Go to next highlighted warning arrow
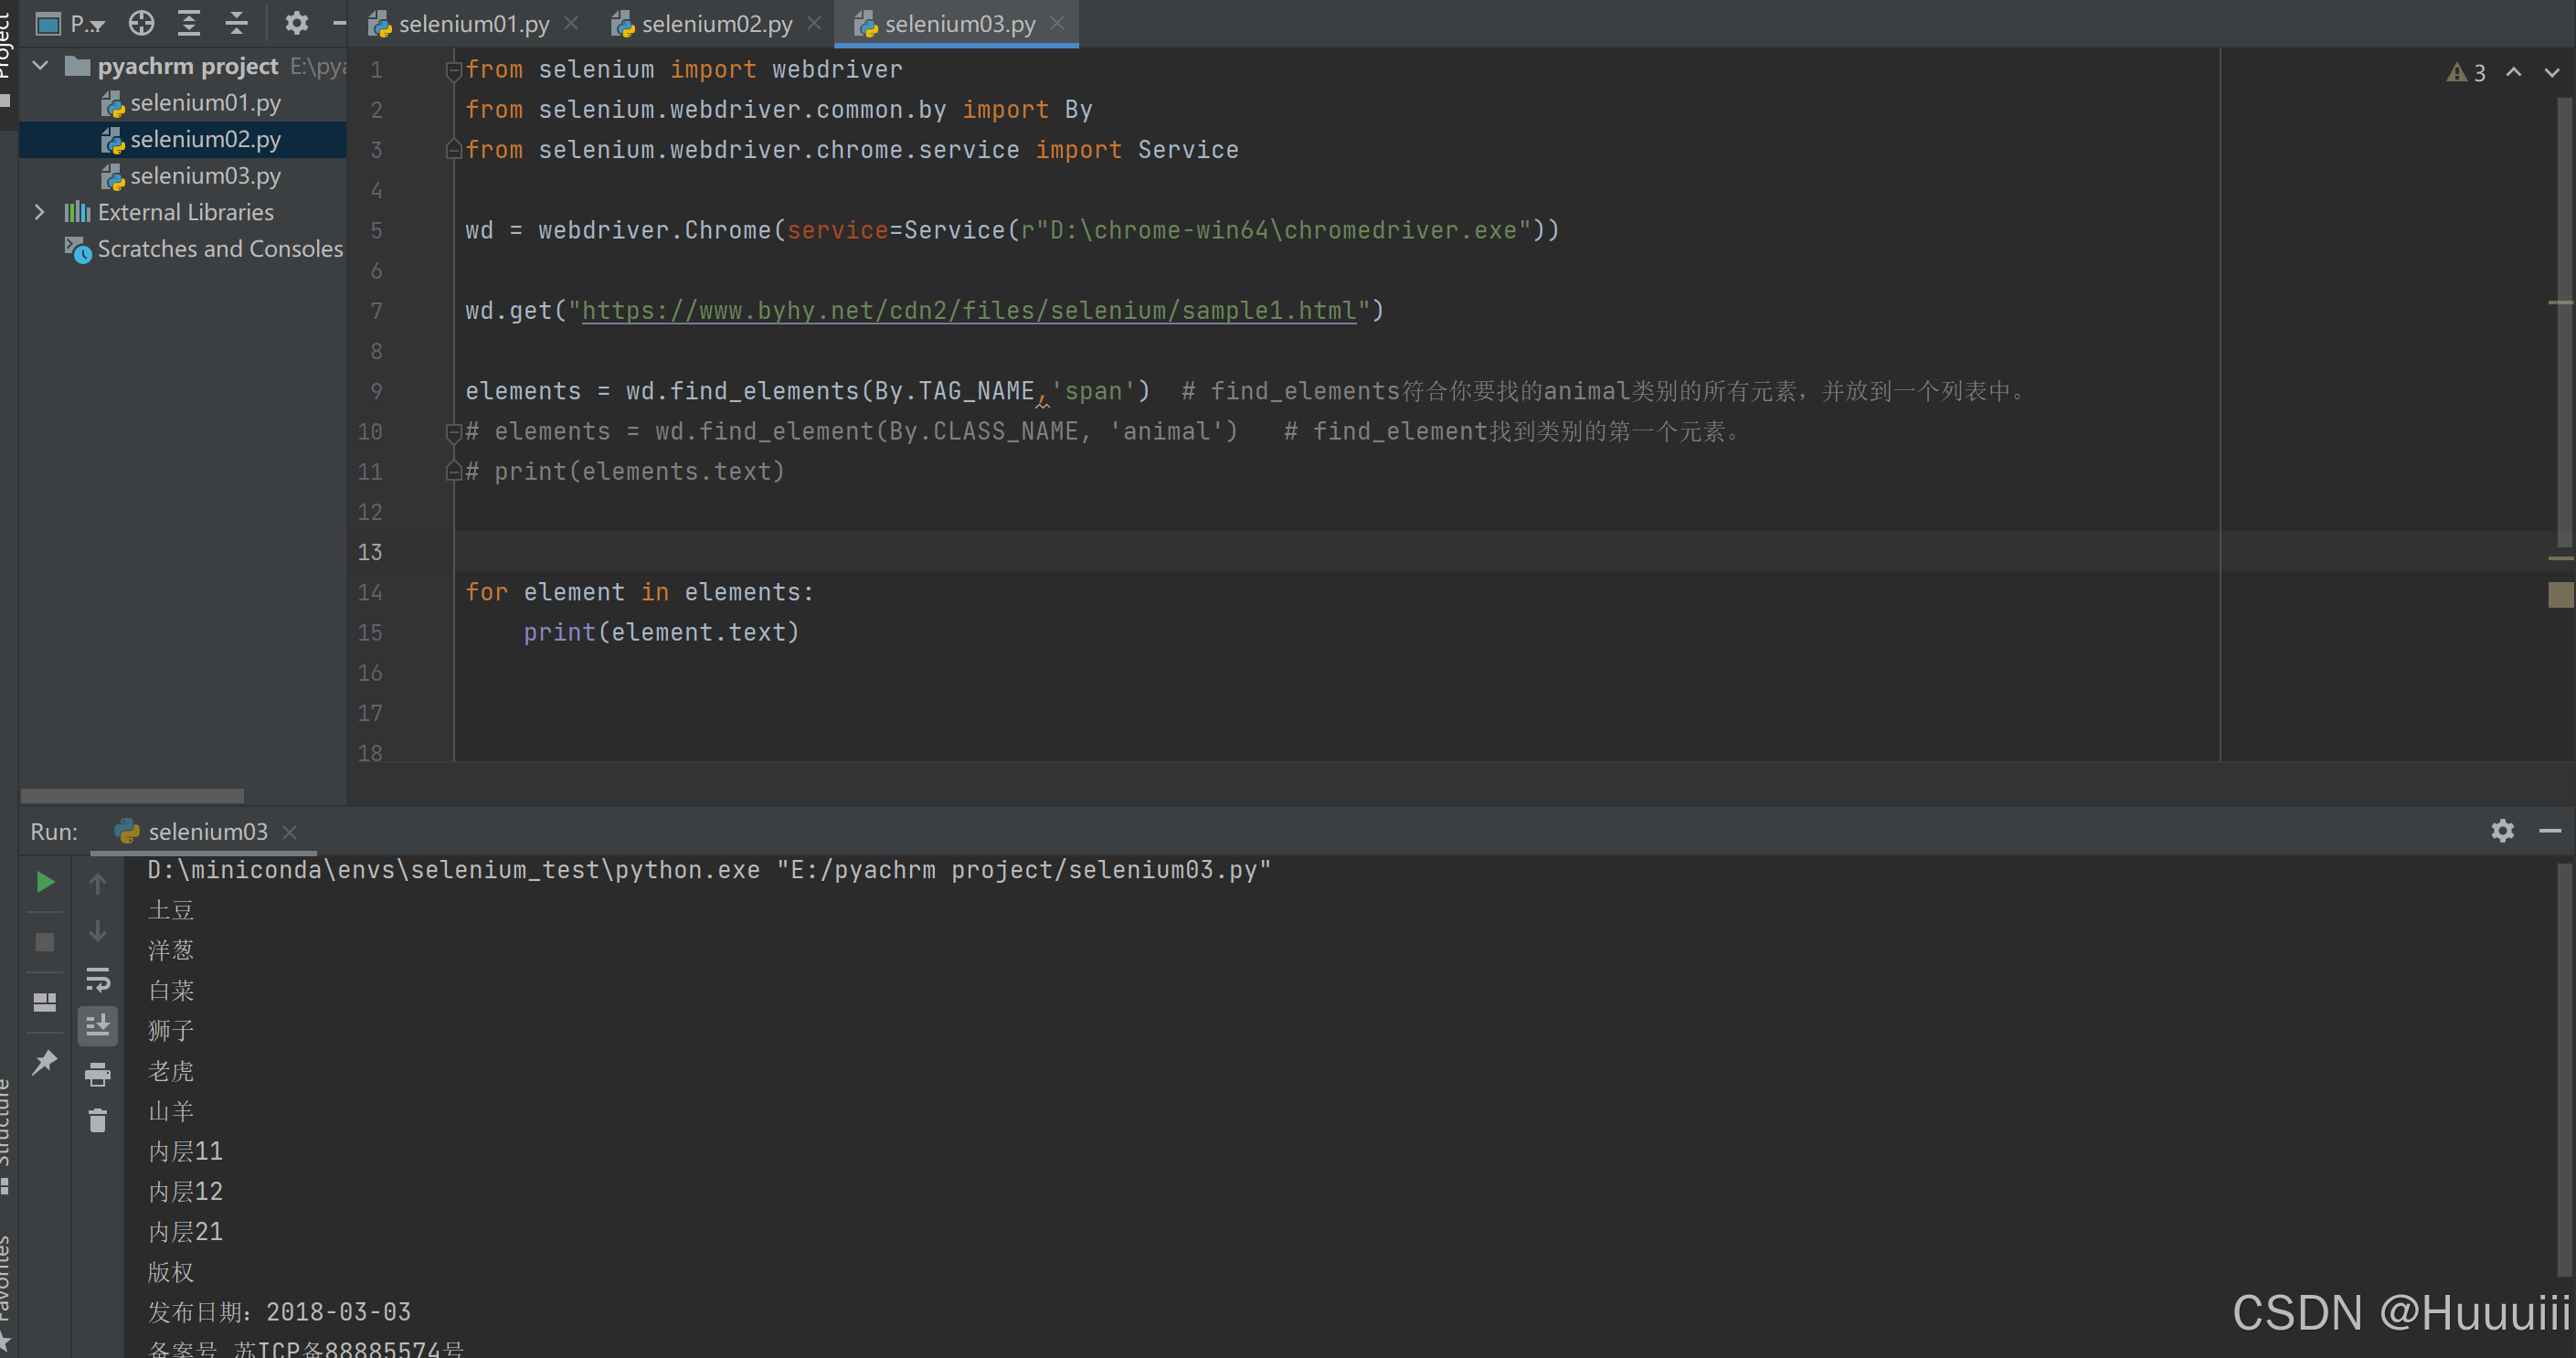Image resolution: width=2576 pixels, height=1358 pixels. tap(2550, 73)
